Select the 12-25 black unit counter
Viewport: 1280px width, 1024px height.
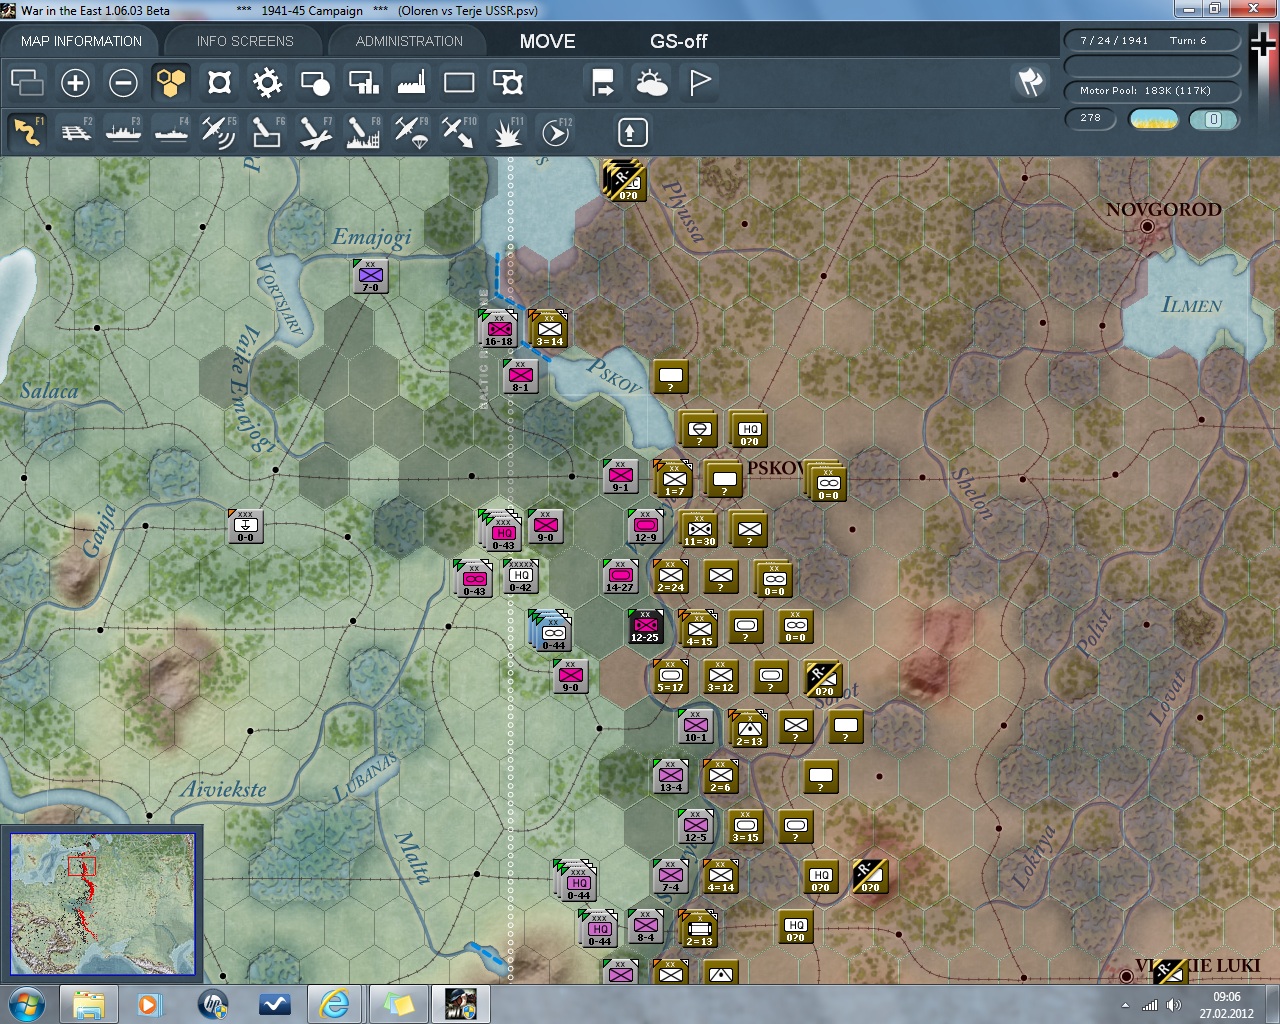[645, 626]
